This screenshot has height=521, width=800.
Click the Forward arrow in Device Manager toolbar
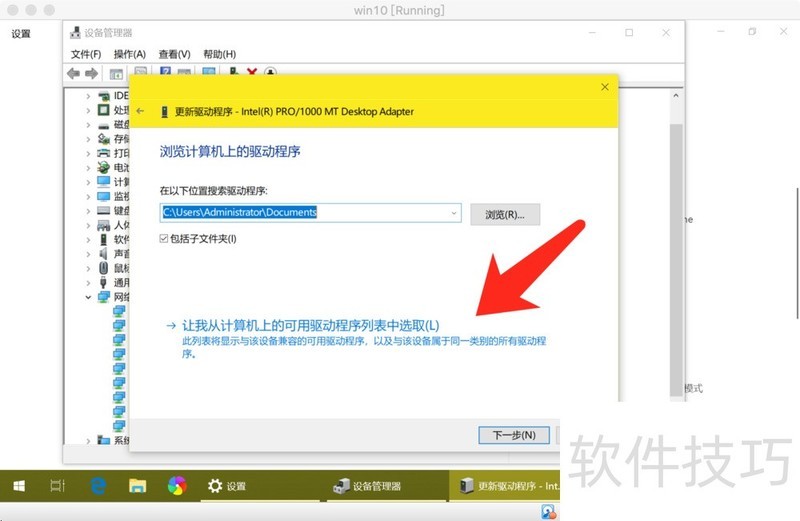pyautogui.click(x=91, y=73)
